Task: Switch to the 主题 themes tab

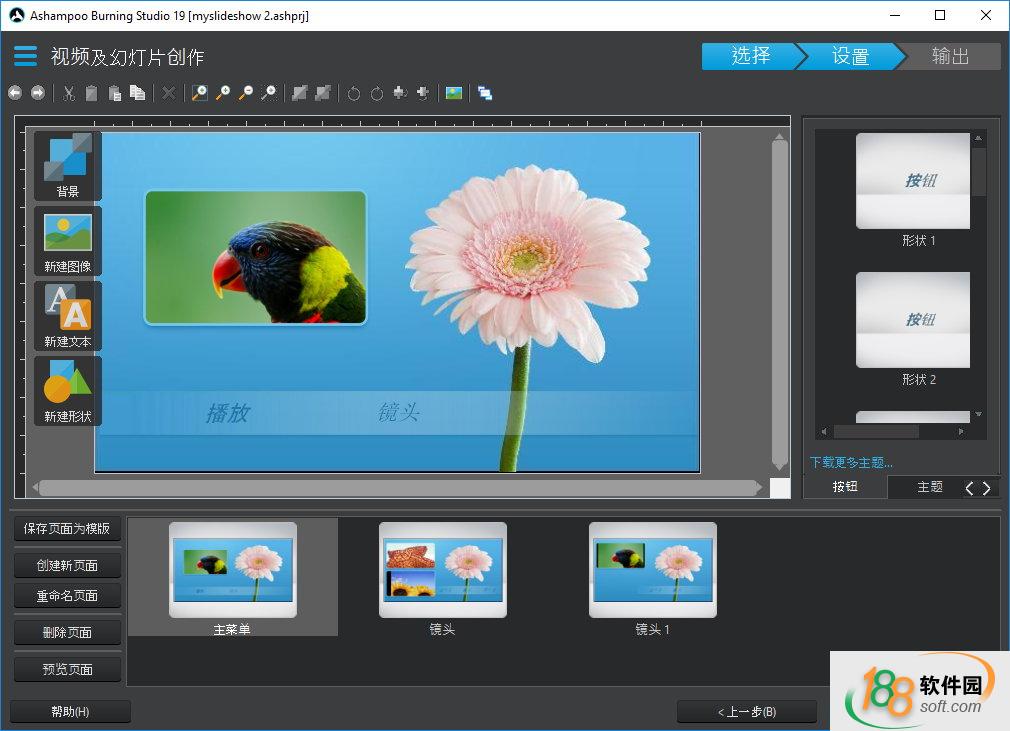Action: tap(929, 487)
